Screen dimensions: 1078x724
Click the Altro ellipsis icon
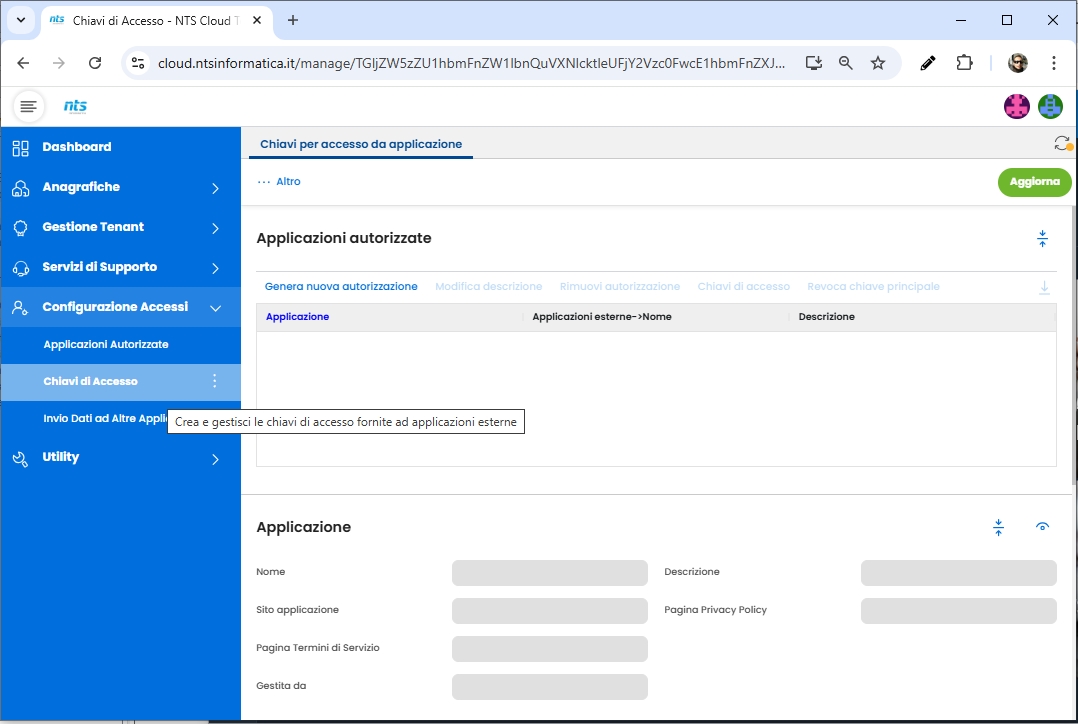click(264, 182)
